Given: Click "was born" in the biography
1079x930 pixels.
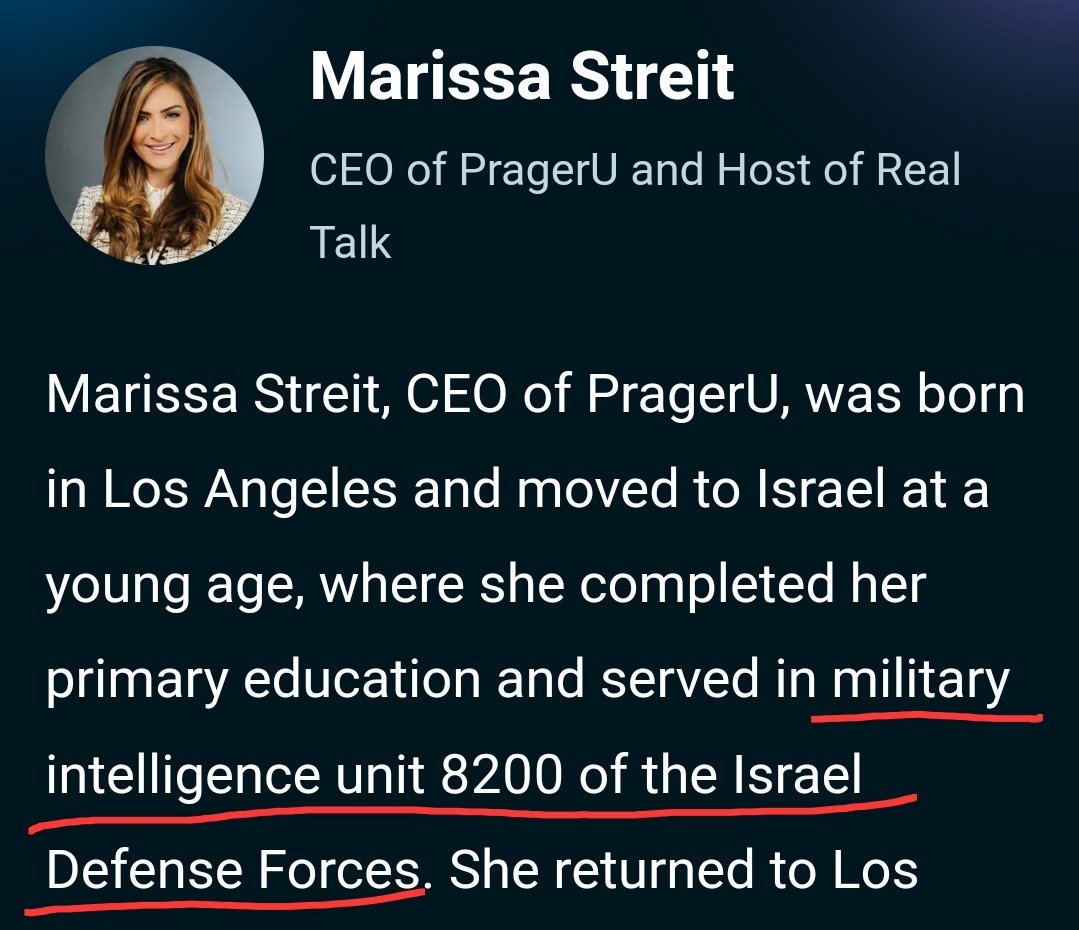Looking at the screenshot, I should tap(915, 396).
